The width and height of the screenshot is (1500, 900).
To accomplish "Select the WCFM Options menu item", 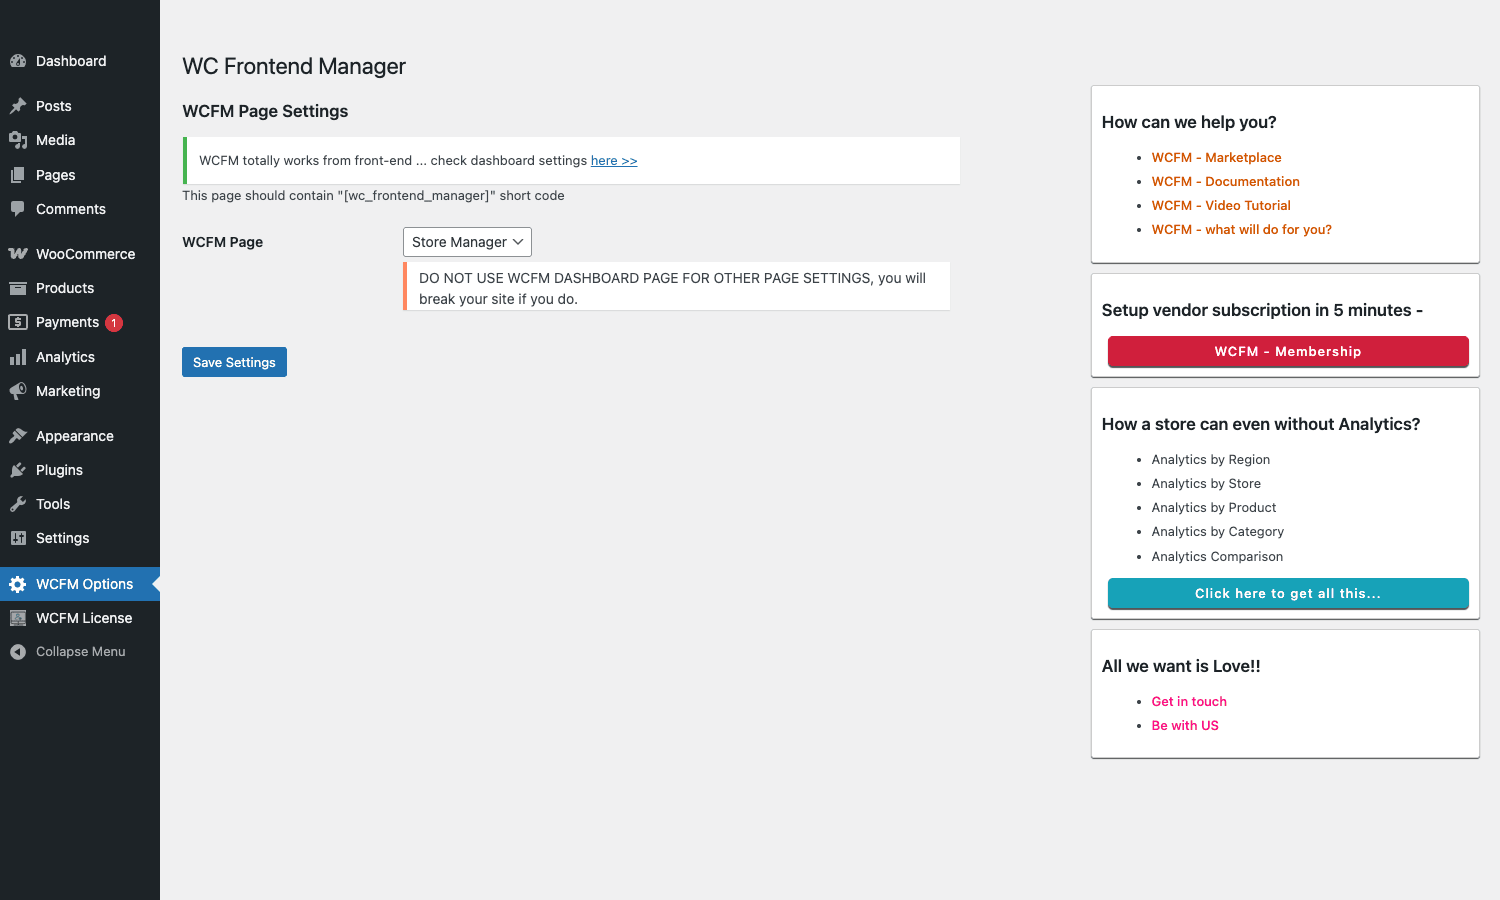I will point(80,584).
